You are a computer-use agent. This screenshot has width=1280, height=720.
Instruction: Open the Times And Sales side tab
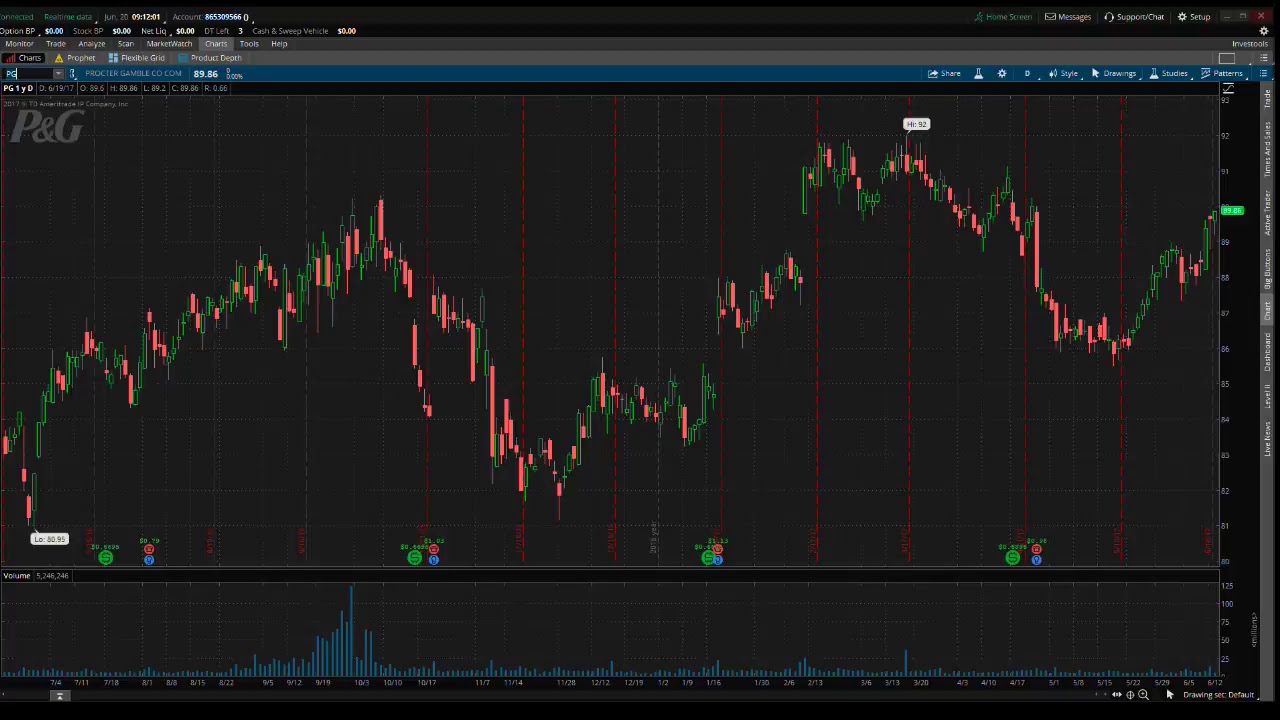click(x=1268, y=148)
